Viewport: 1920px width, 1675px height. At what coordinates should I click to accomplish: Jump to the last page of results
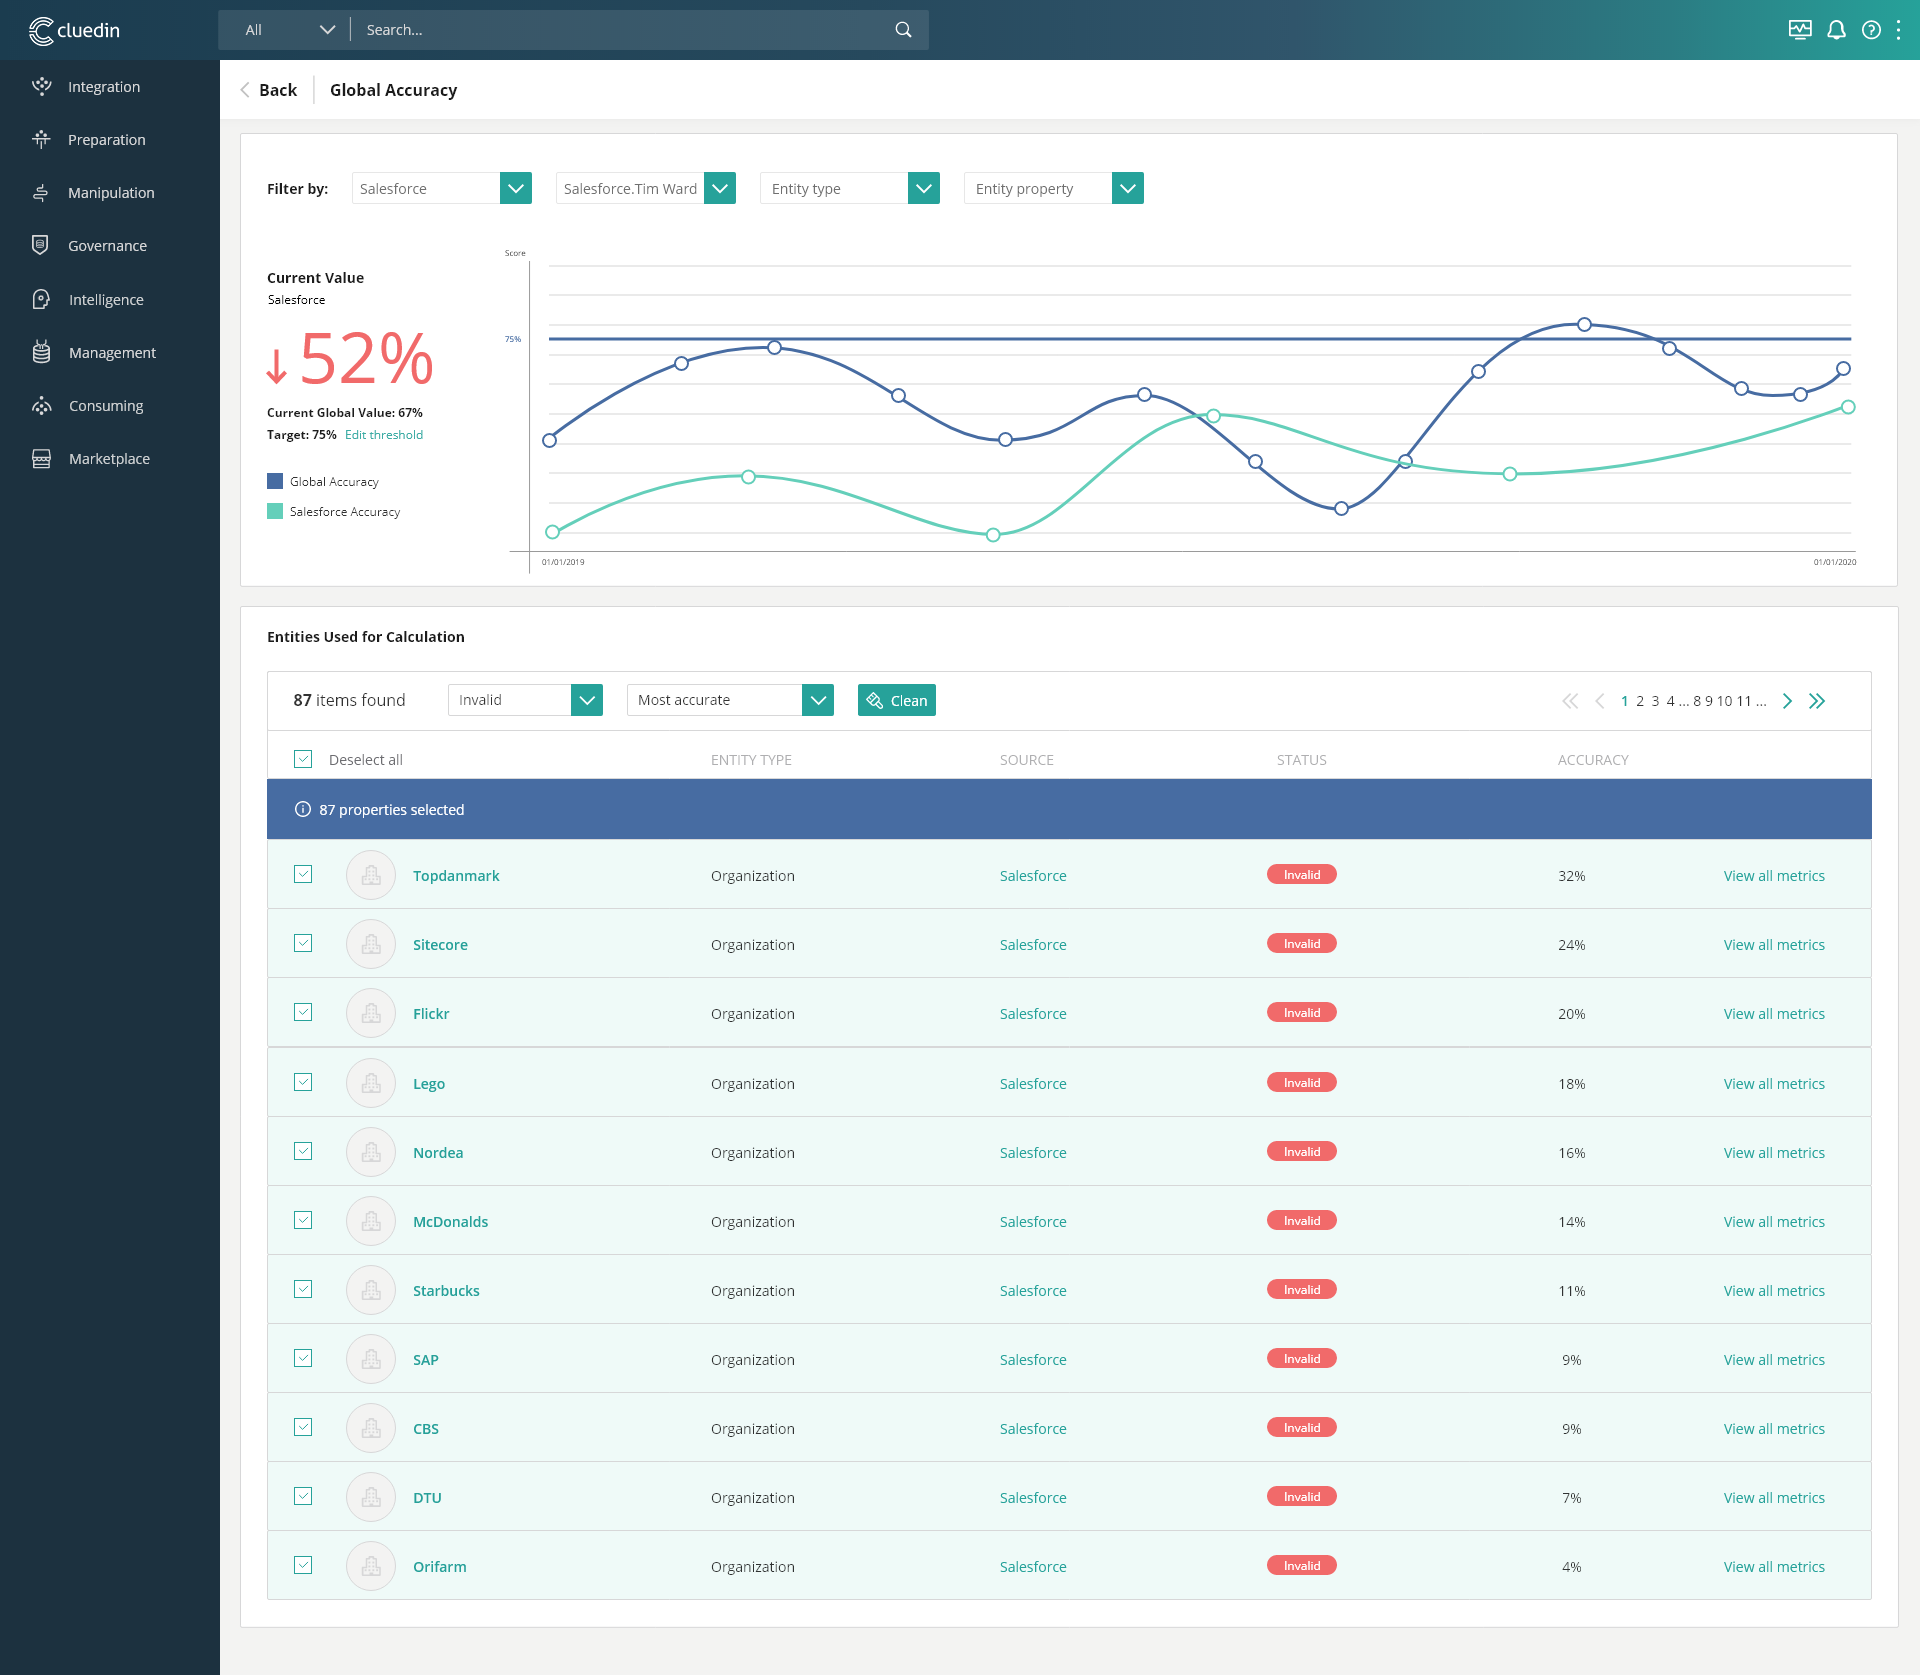point(1817,701)
